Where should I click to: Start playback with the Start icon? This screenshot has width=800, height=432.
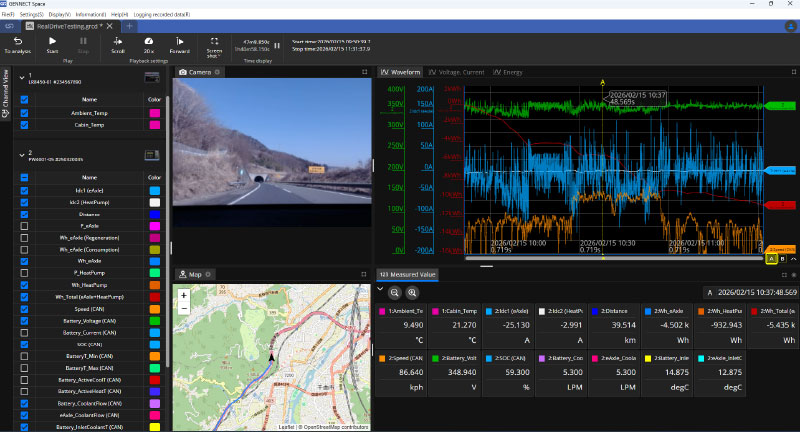(x=52, y=40)
